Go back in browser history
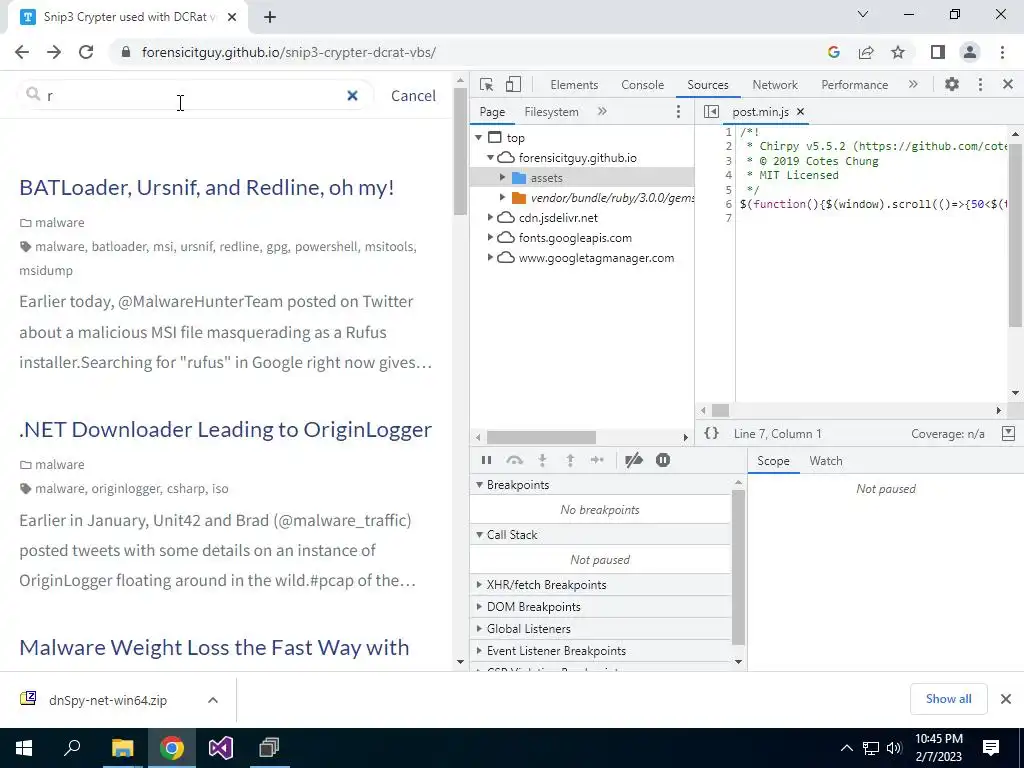 click(22, 52)
